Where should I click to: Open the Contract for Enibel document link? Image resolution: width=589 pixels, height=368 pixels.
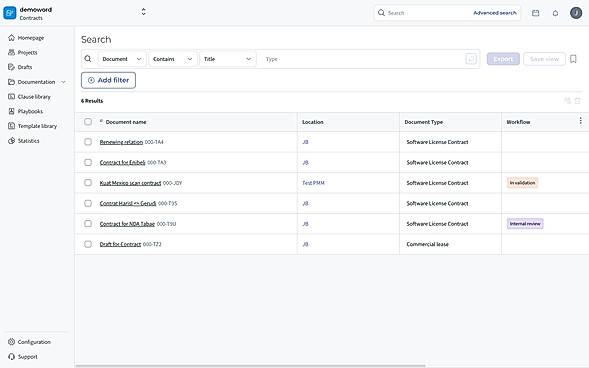[122, 163]
